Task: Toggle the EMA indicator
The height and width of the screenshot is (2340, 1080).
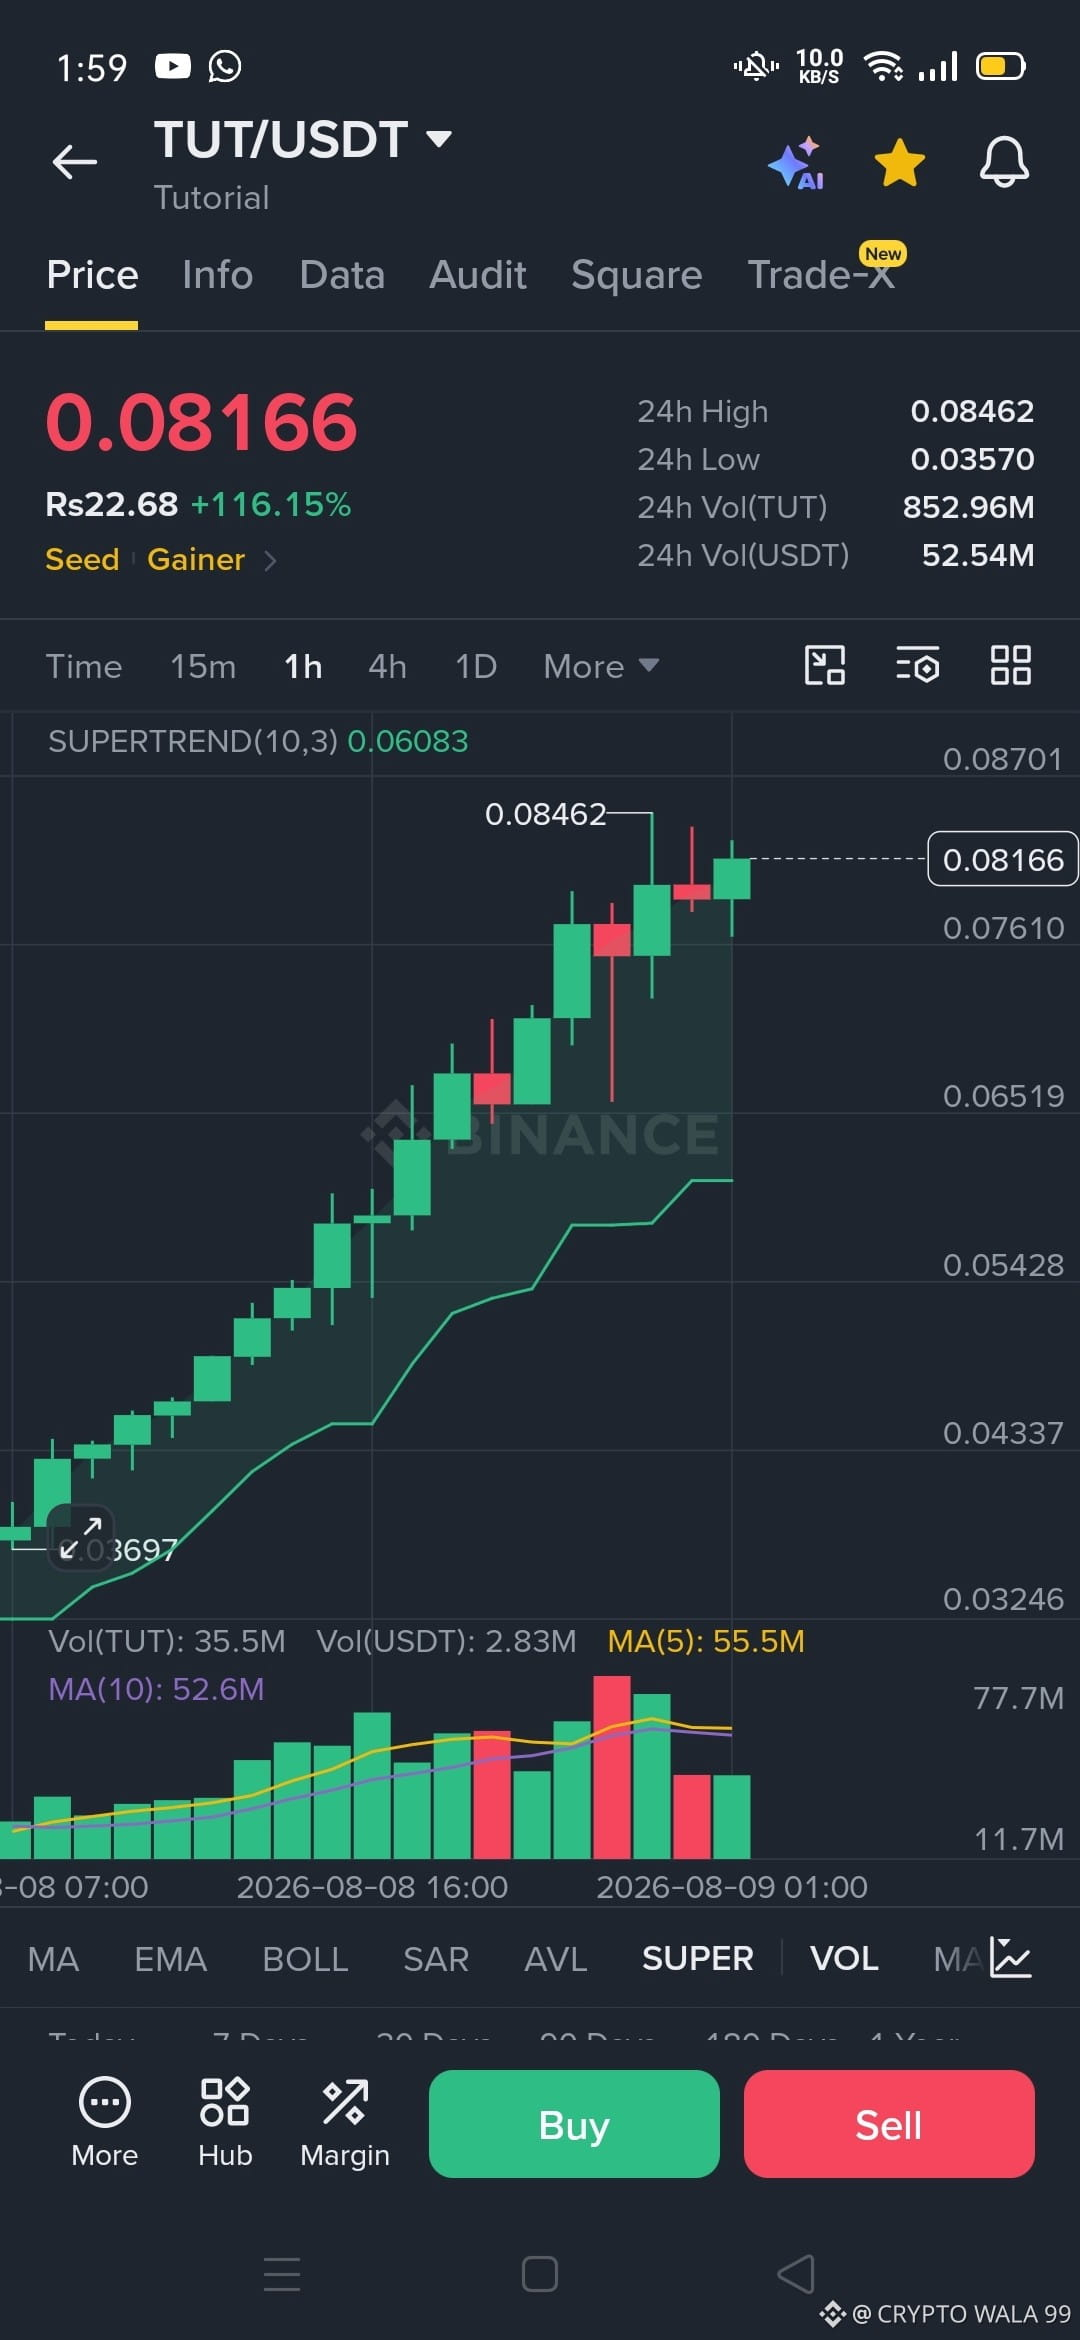Action: (170, 1958)
